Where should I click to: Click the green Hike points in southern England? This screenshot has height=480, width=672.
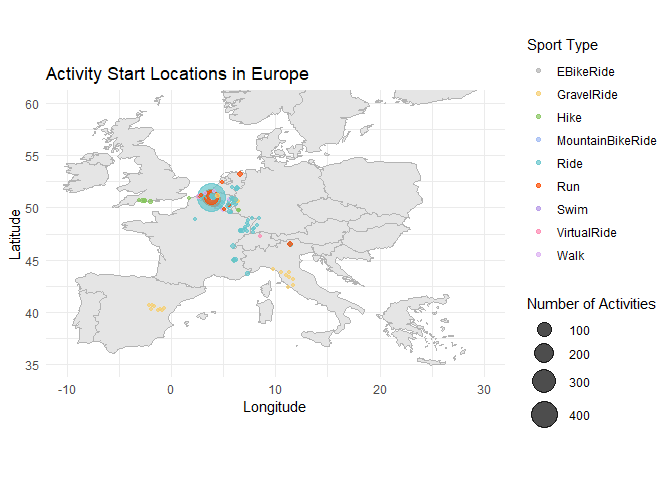click(144, 201)
